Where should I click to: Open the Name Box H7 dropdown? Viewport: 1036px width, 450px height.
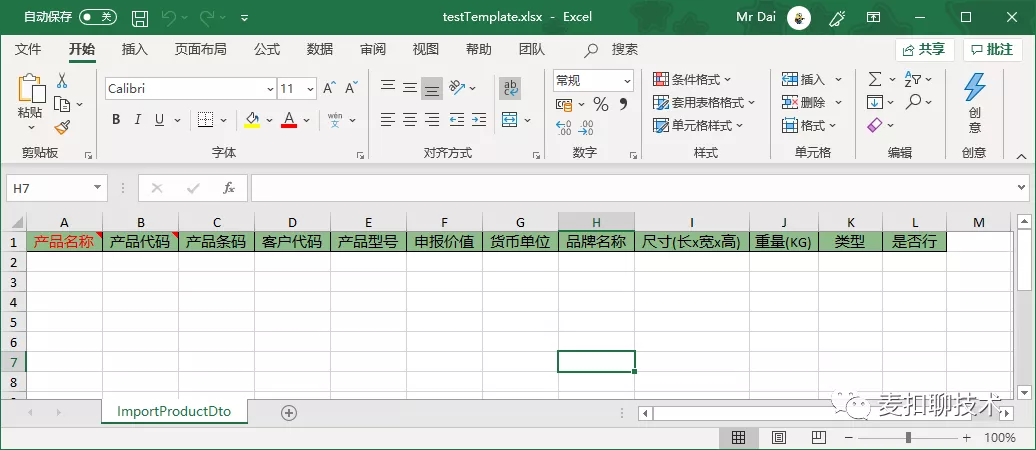tap(98, 188)
